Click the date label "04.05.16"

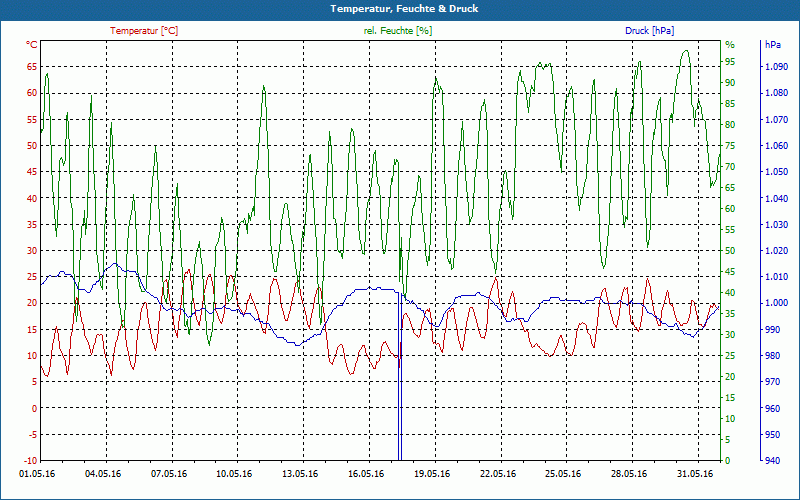(103, 474)
